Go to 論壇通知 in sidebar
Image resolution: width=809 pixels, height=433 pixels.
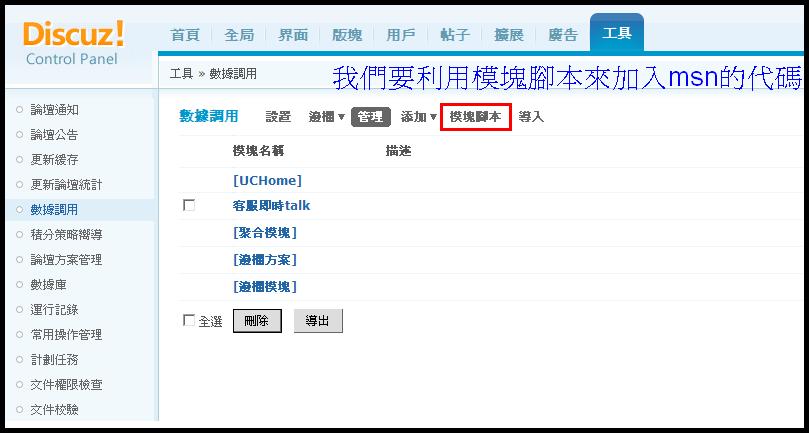55,110
